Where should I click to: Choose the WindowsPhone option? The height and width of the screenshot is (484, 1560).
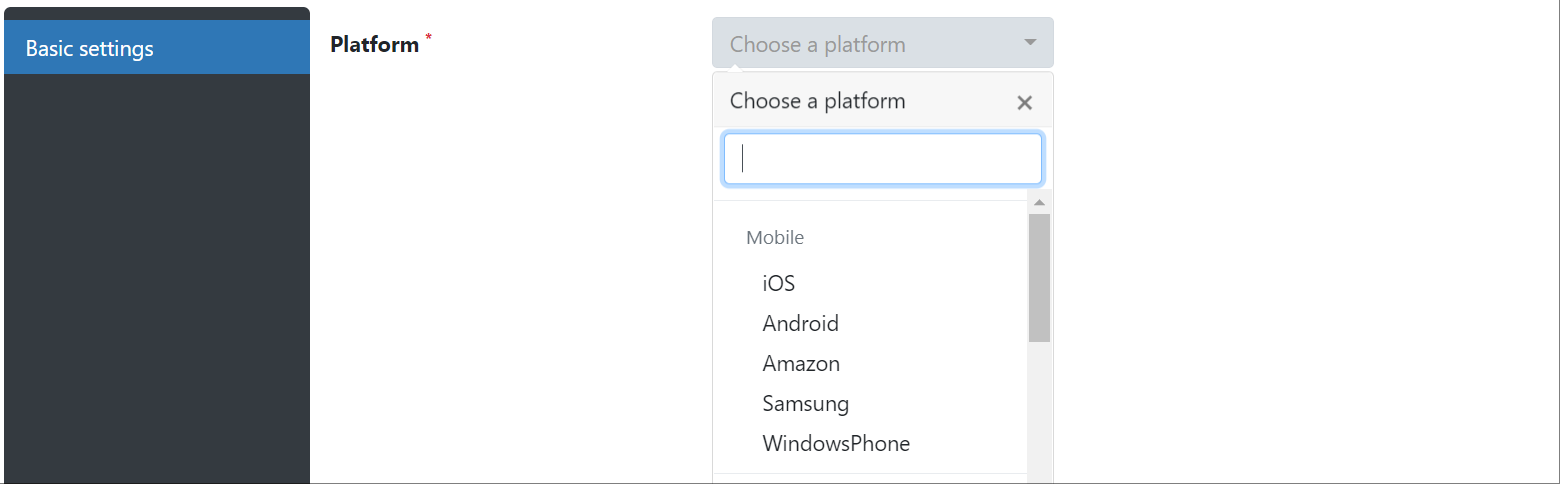(x=836, y=443)
